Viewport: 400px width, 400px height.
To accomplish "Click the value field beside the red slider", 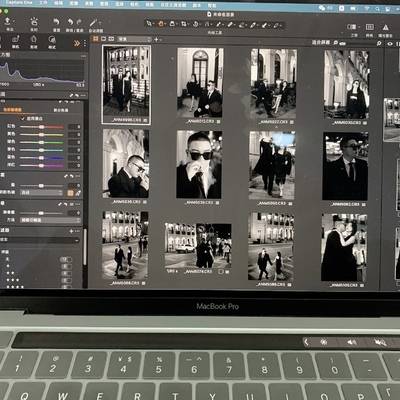I will [74, 127].
